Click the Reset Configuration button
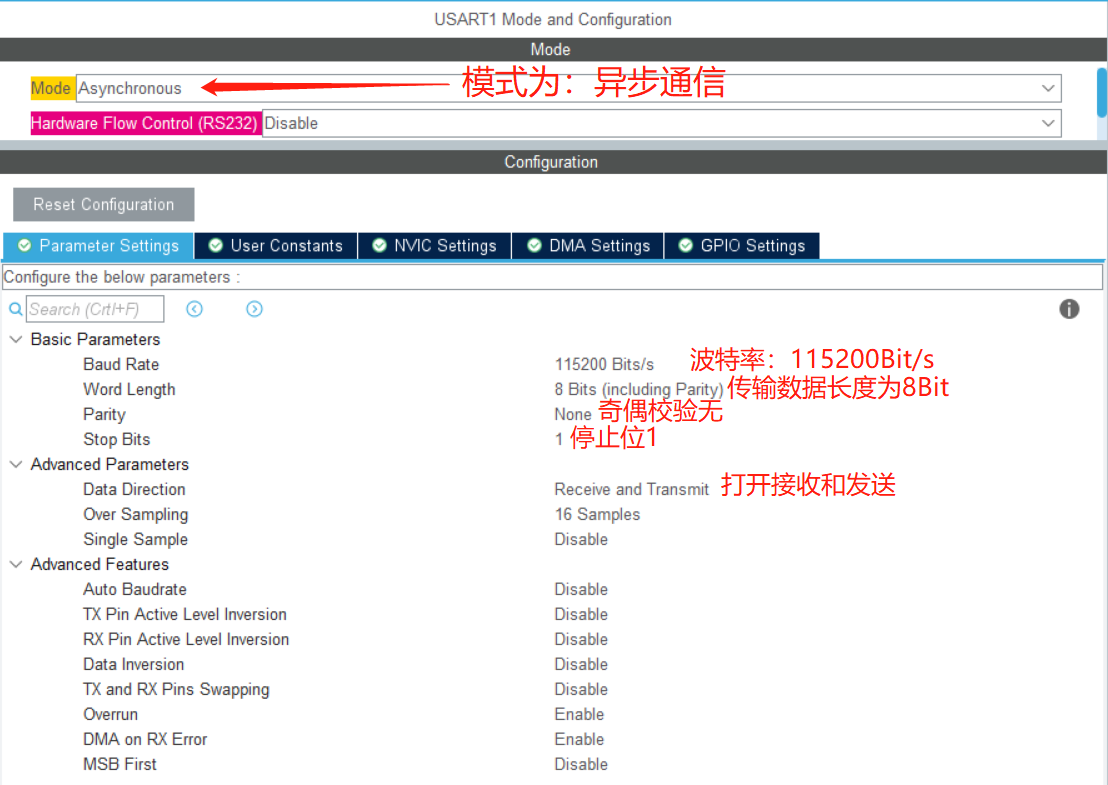Viewport: 1108px width, 785px height. point(104,204)
